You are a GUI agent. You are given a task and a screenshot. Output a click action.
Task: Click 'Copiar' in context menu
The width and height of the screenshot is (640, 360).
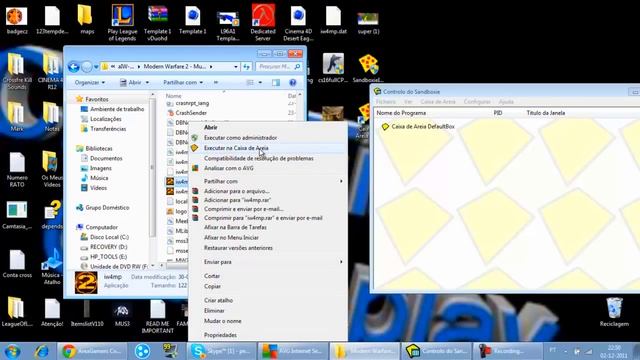(212, 287)
